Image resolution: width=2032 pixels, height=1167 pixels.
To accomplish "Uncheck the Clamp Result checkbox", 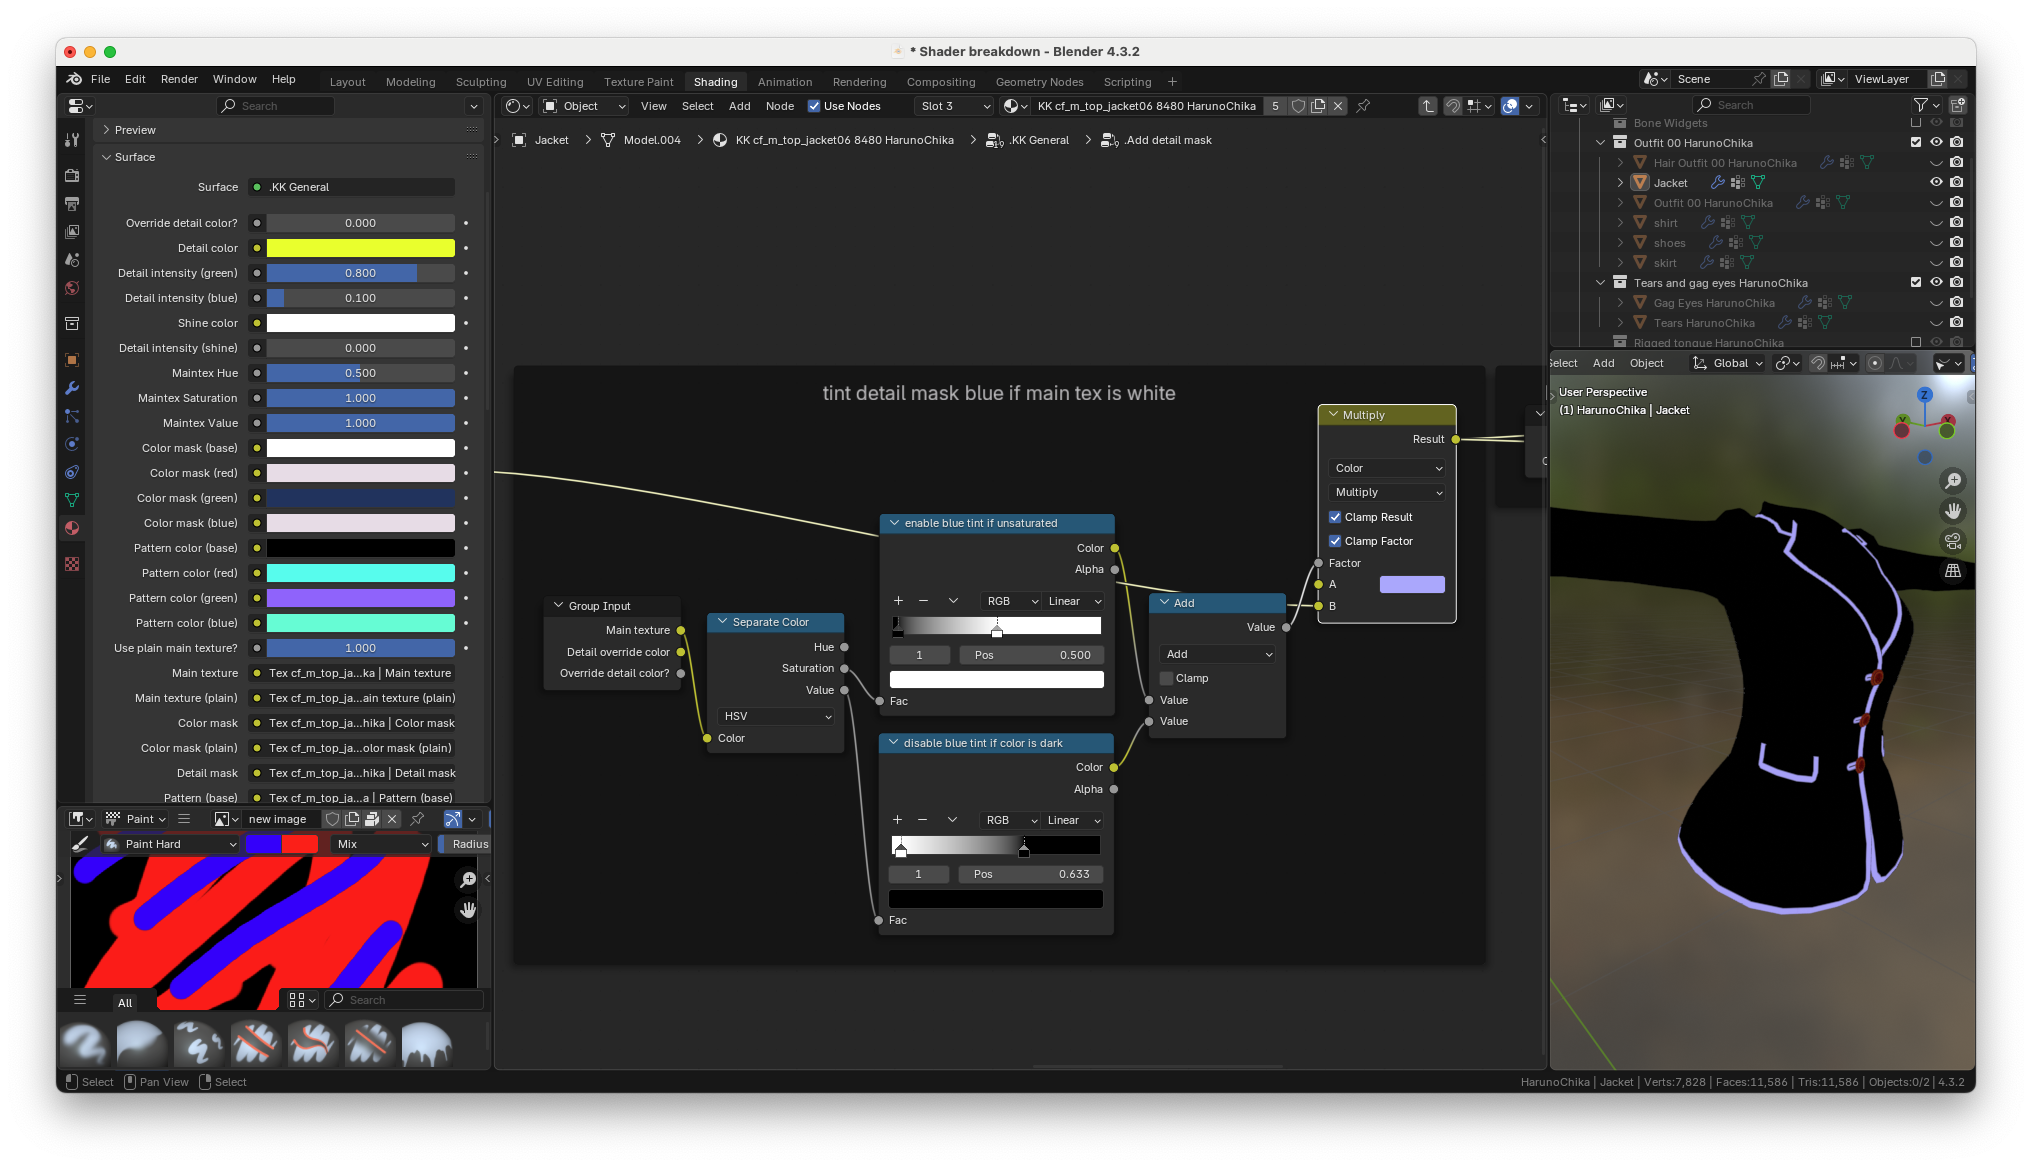I will 1335,517.
